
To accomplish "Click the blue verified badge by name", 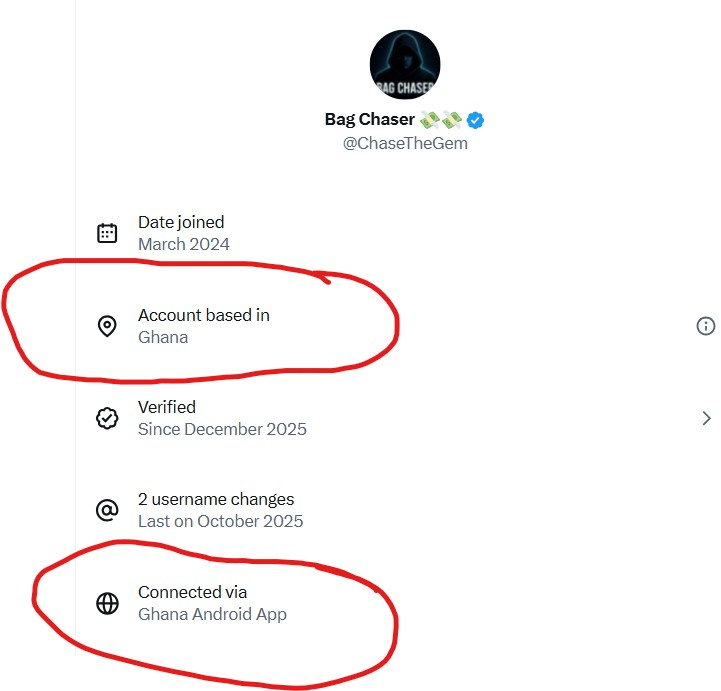I will pyautogui.click(x=476, y=120).
